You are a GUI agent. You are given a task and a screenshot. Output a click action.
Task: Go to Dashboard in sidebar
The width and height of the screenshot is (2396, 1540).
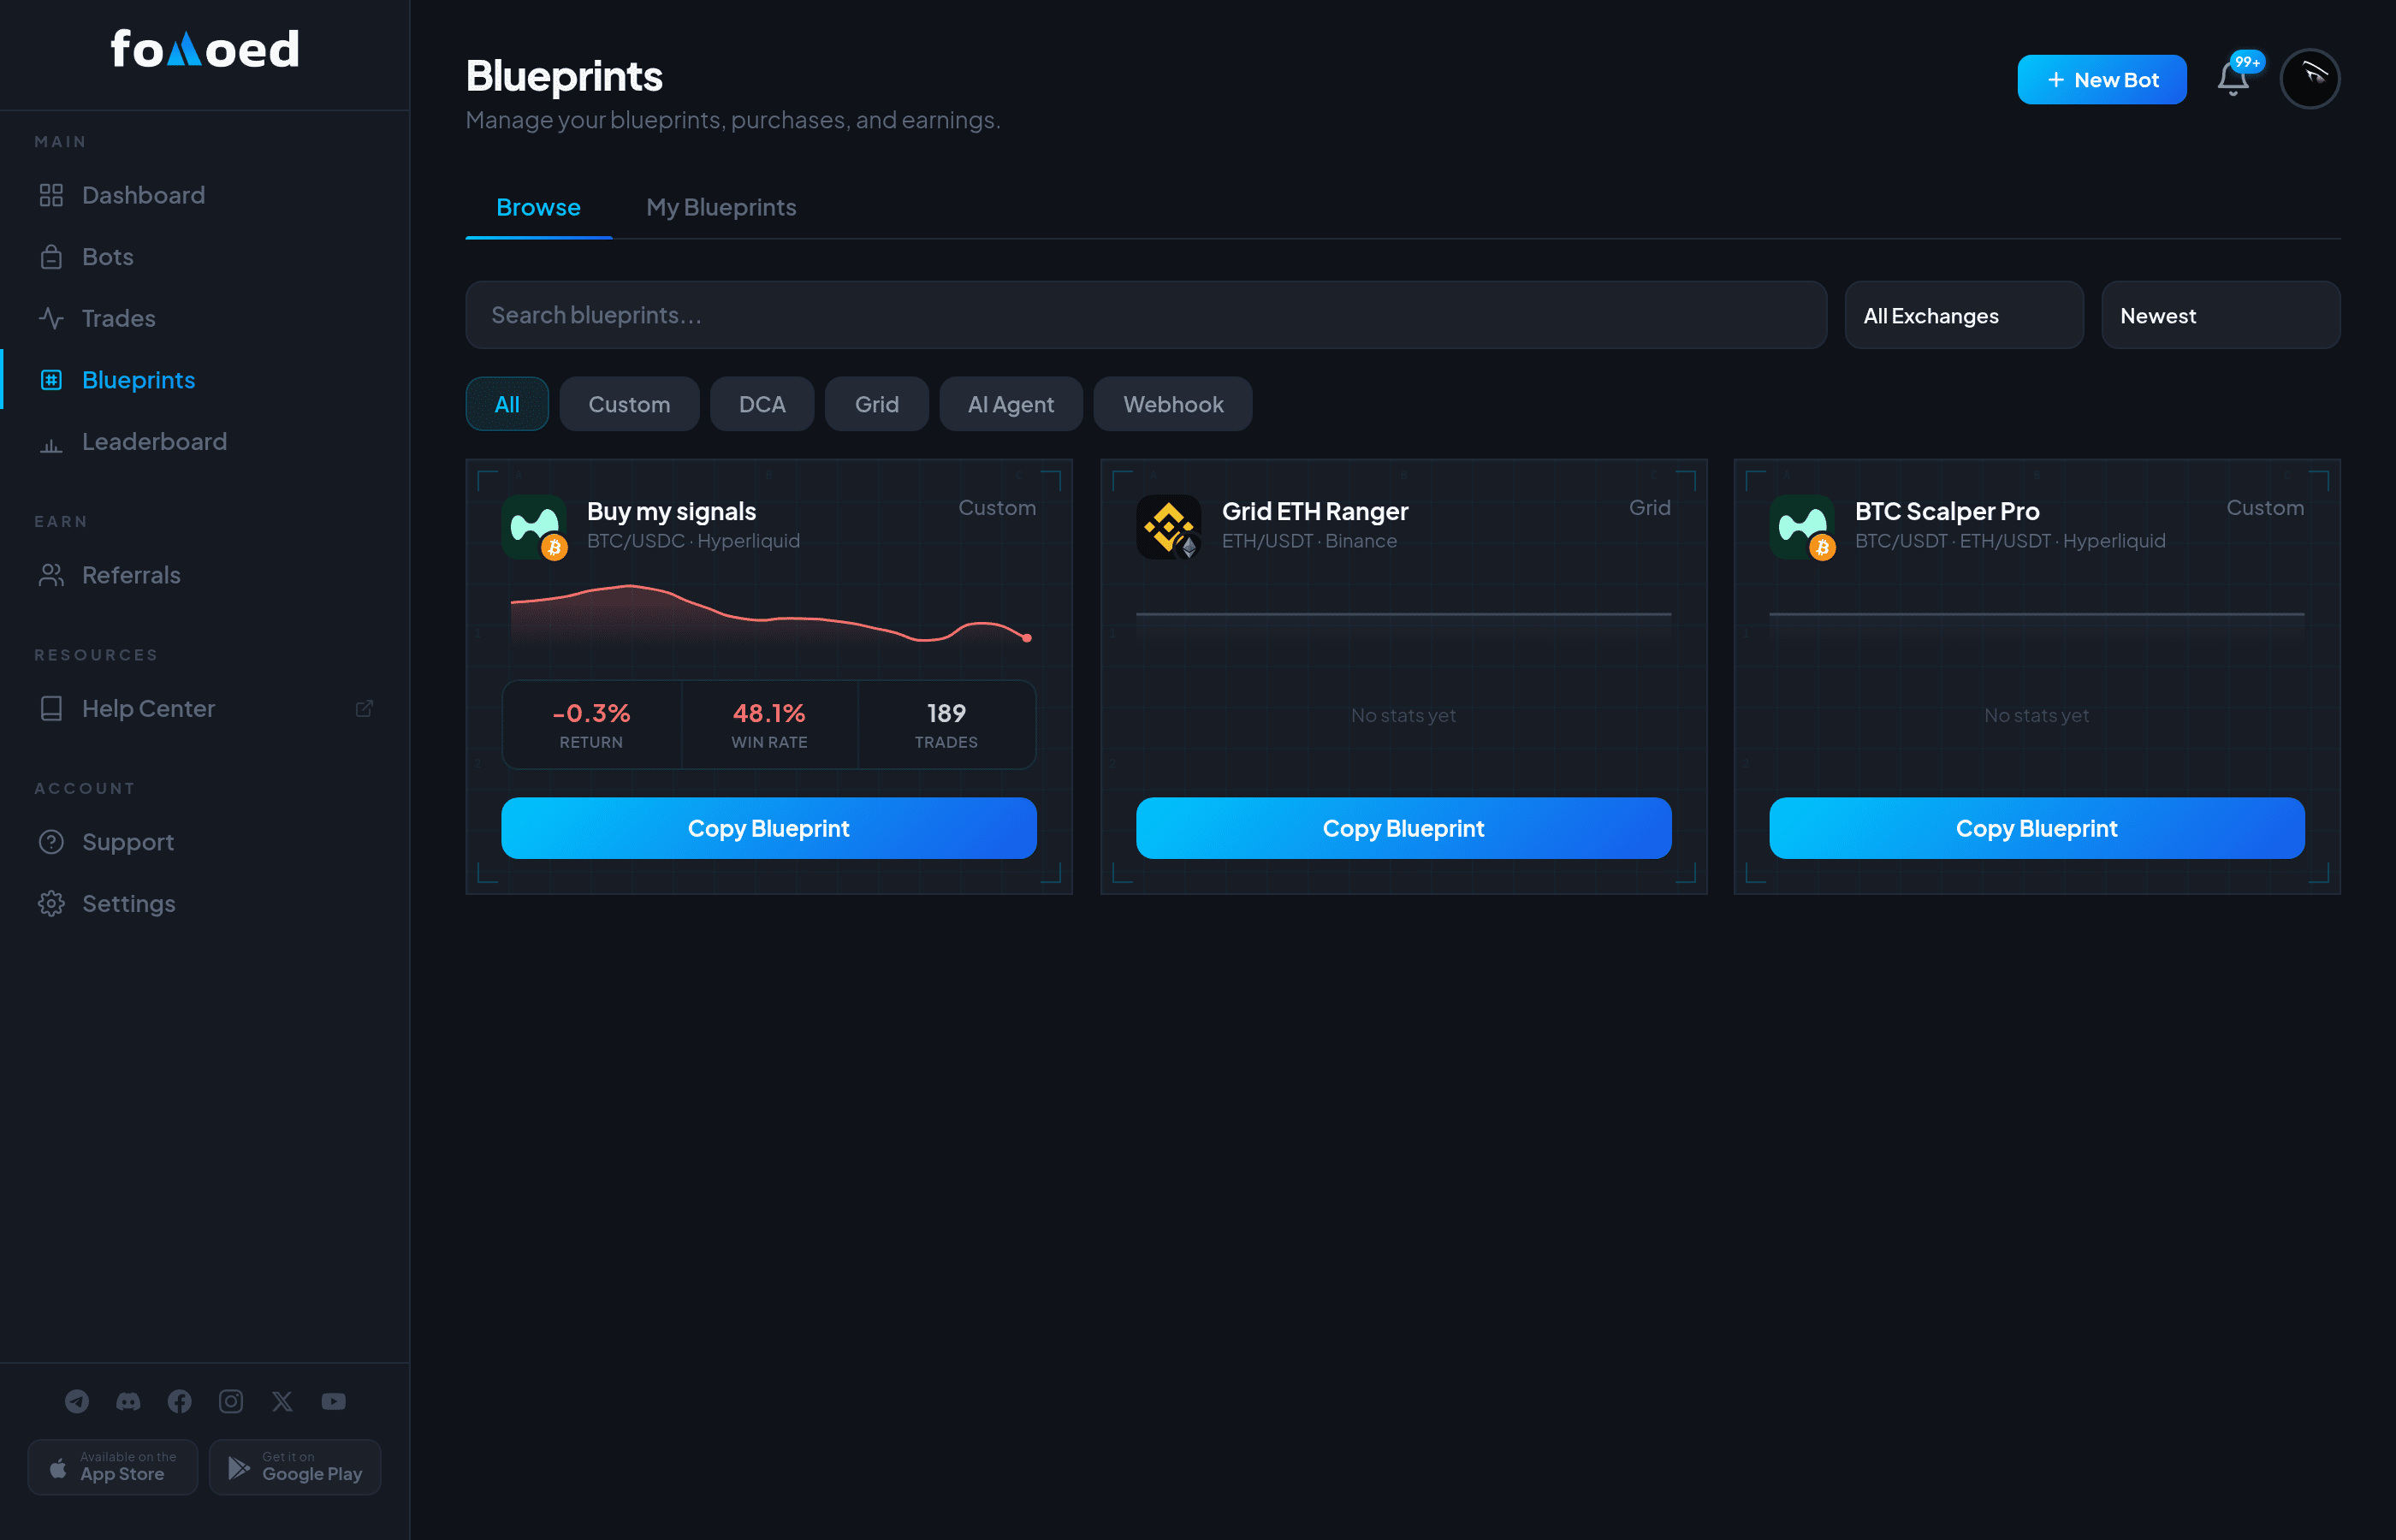[204, 195]
